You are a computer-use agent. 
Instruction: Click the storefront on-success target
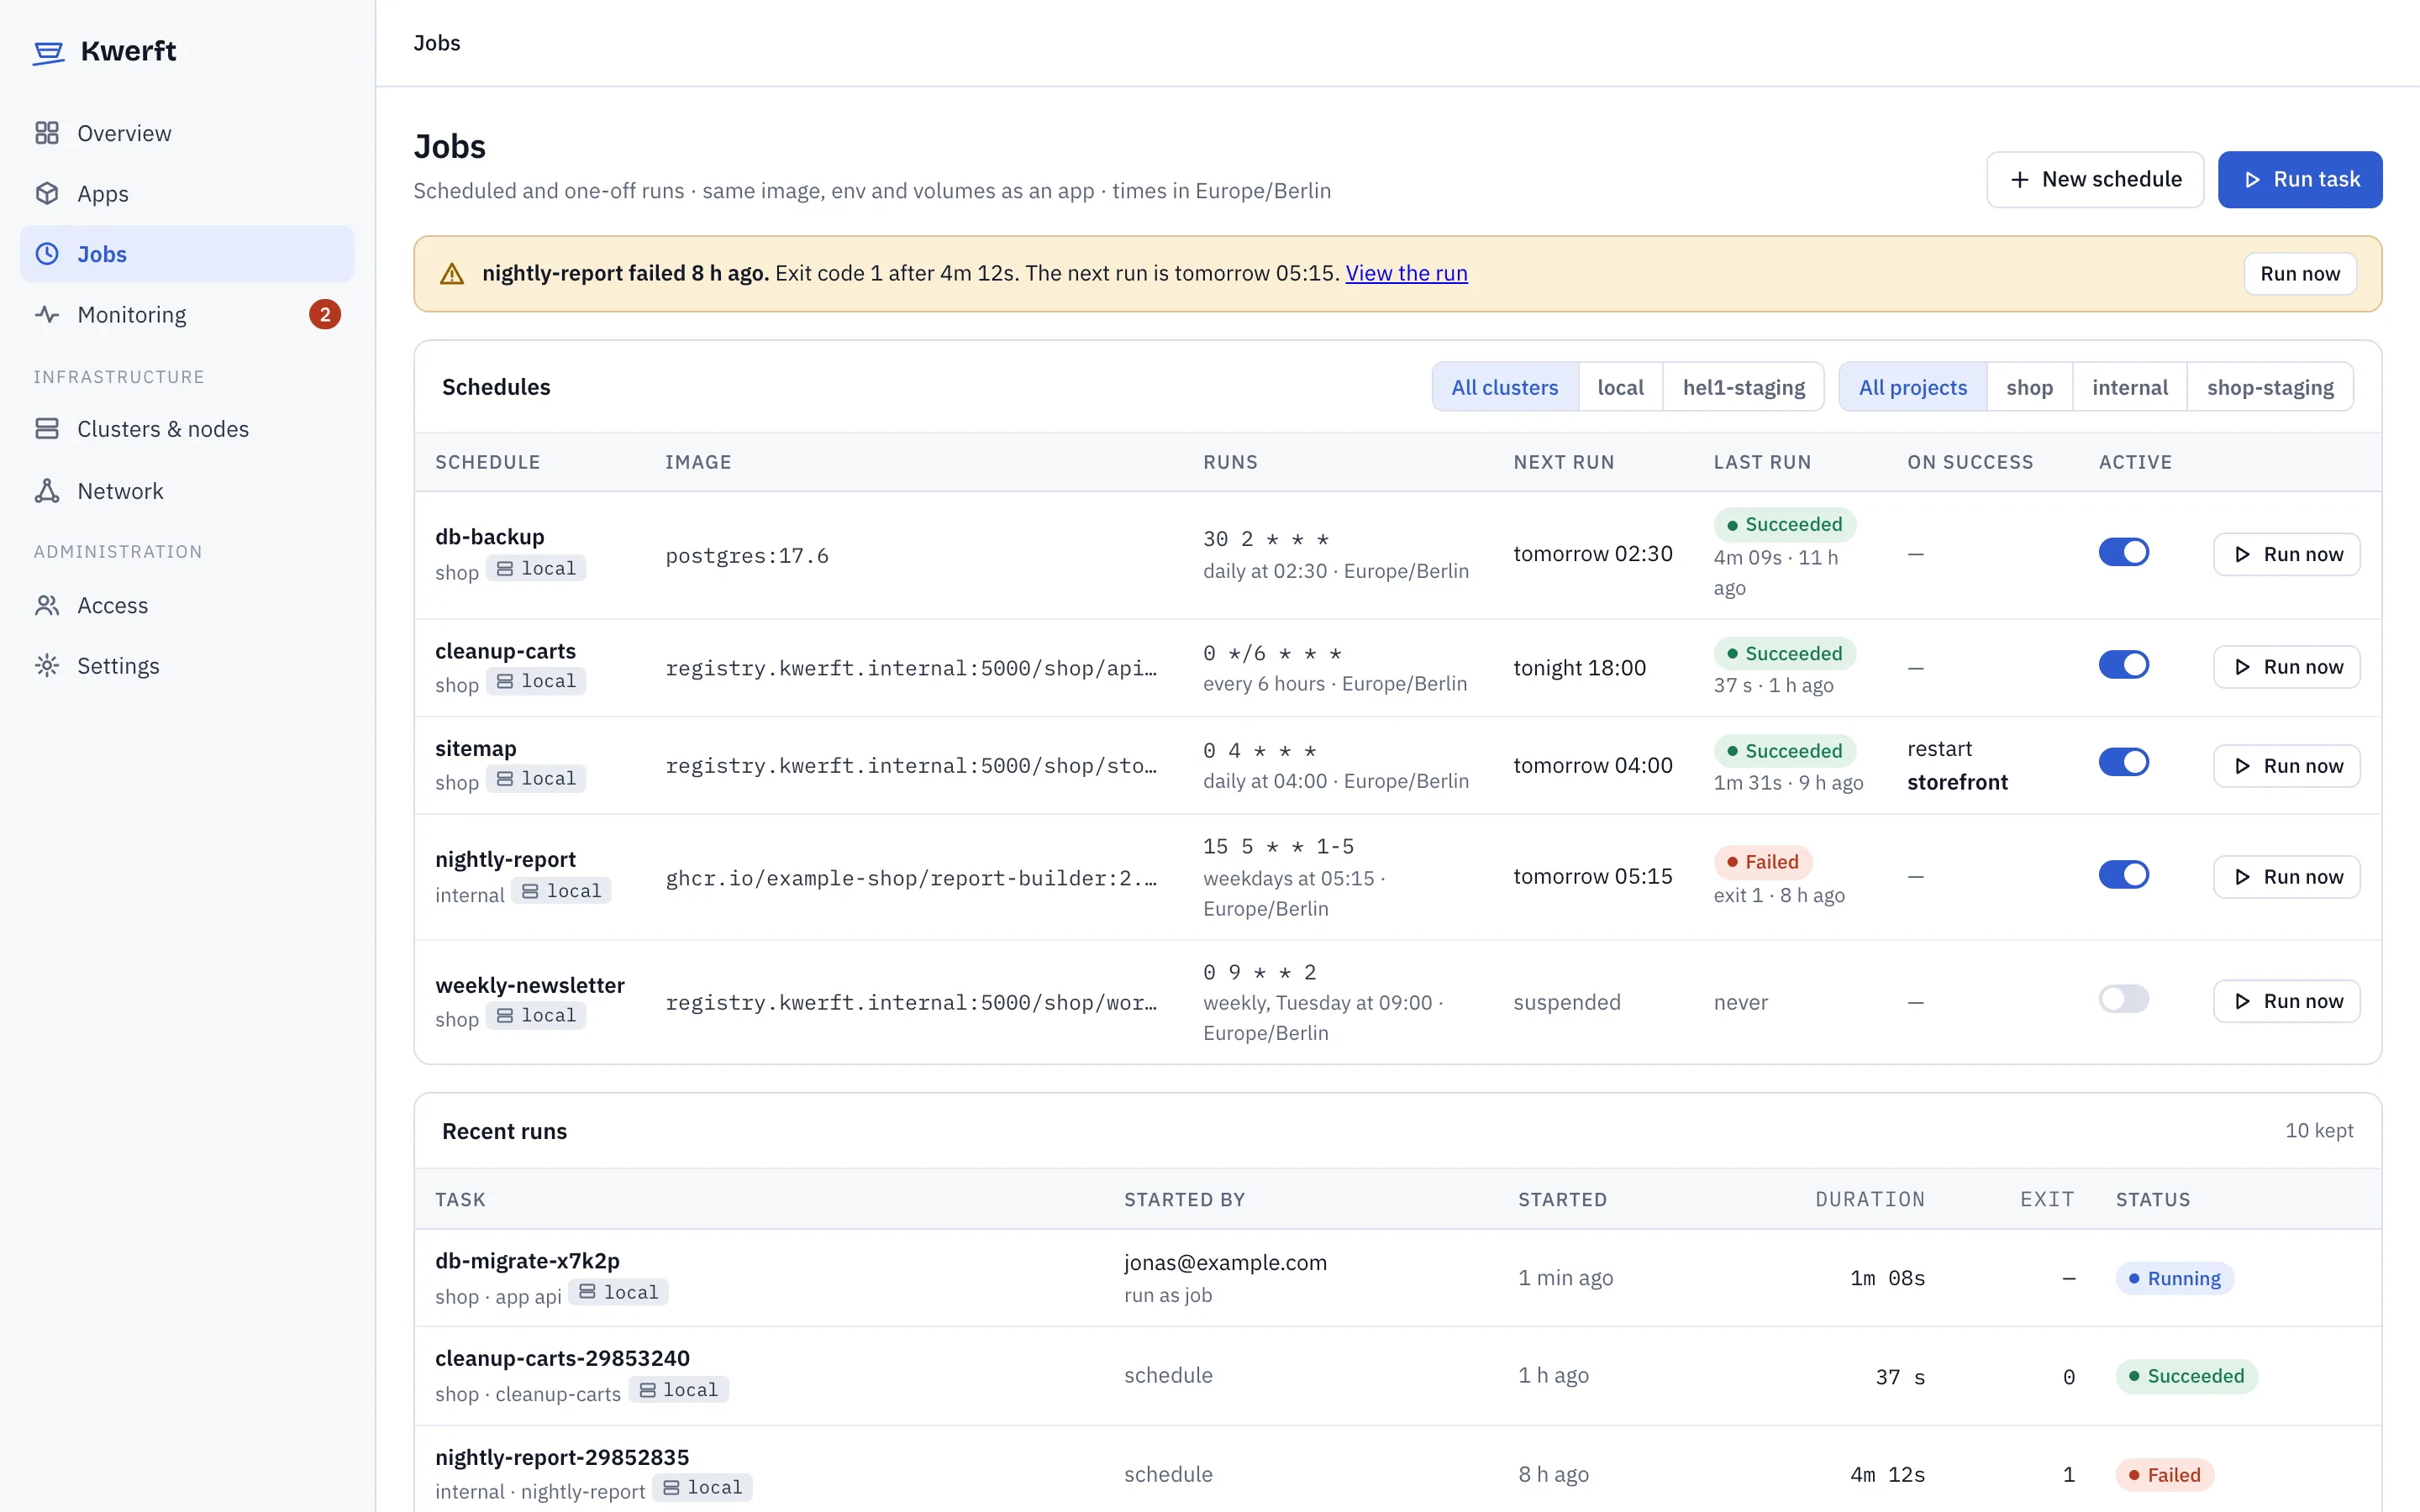(1957, 782)
